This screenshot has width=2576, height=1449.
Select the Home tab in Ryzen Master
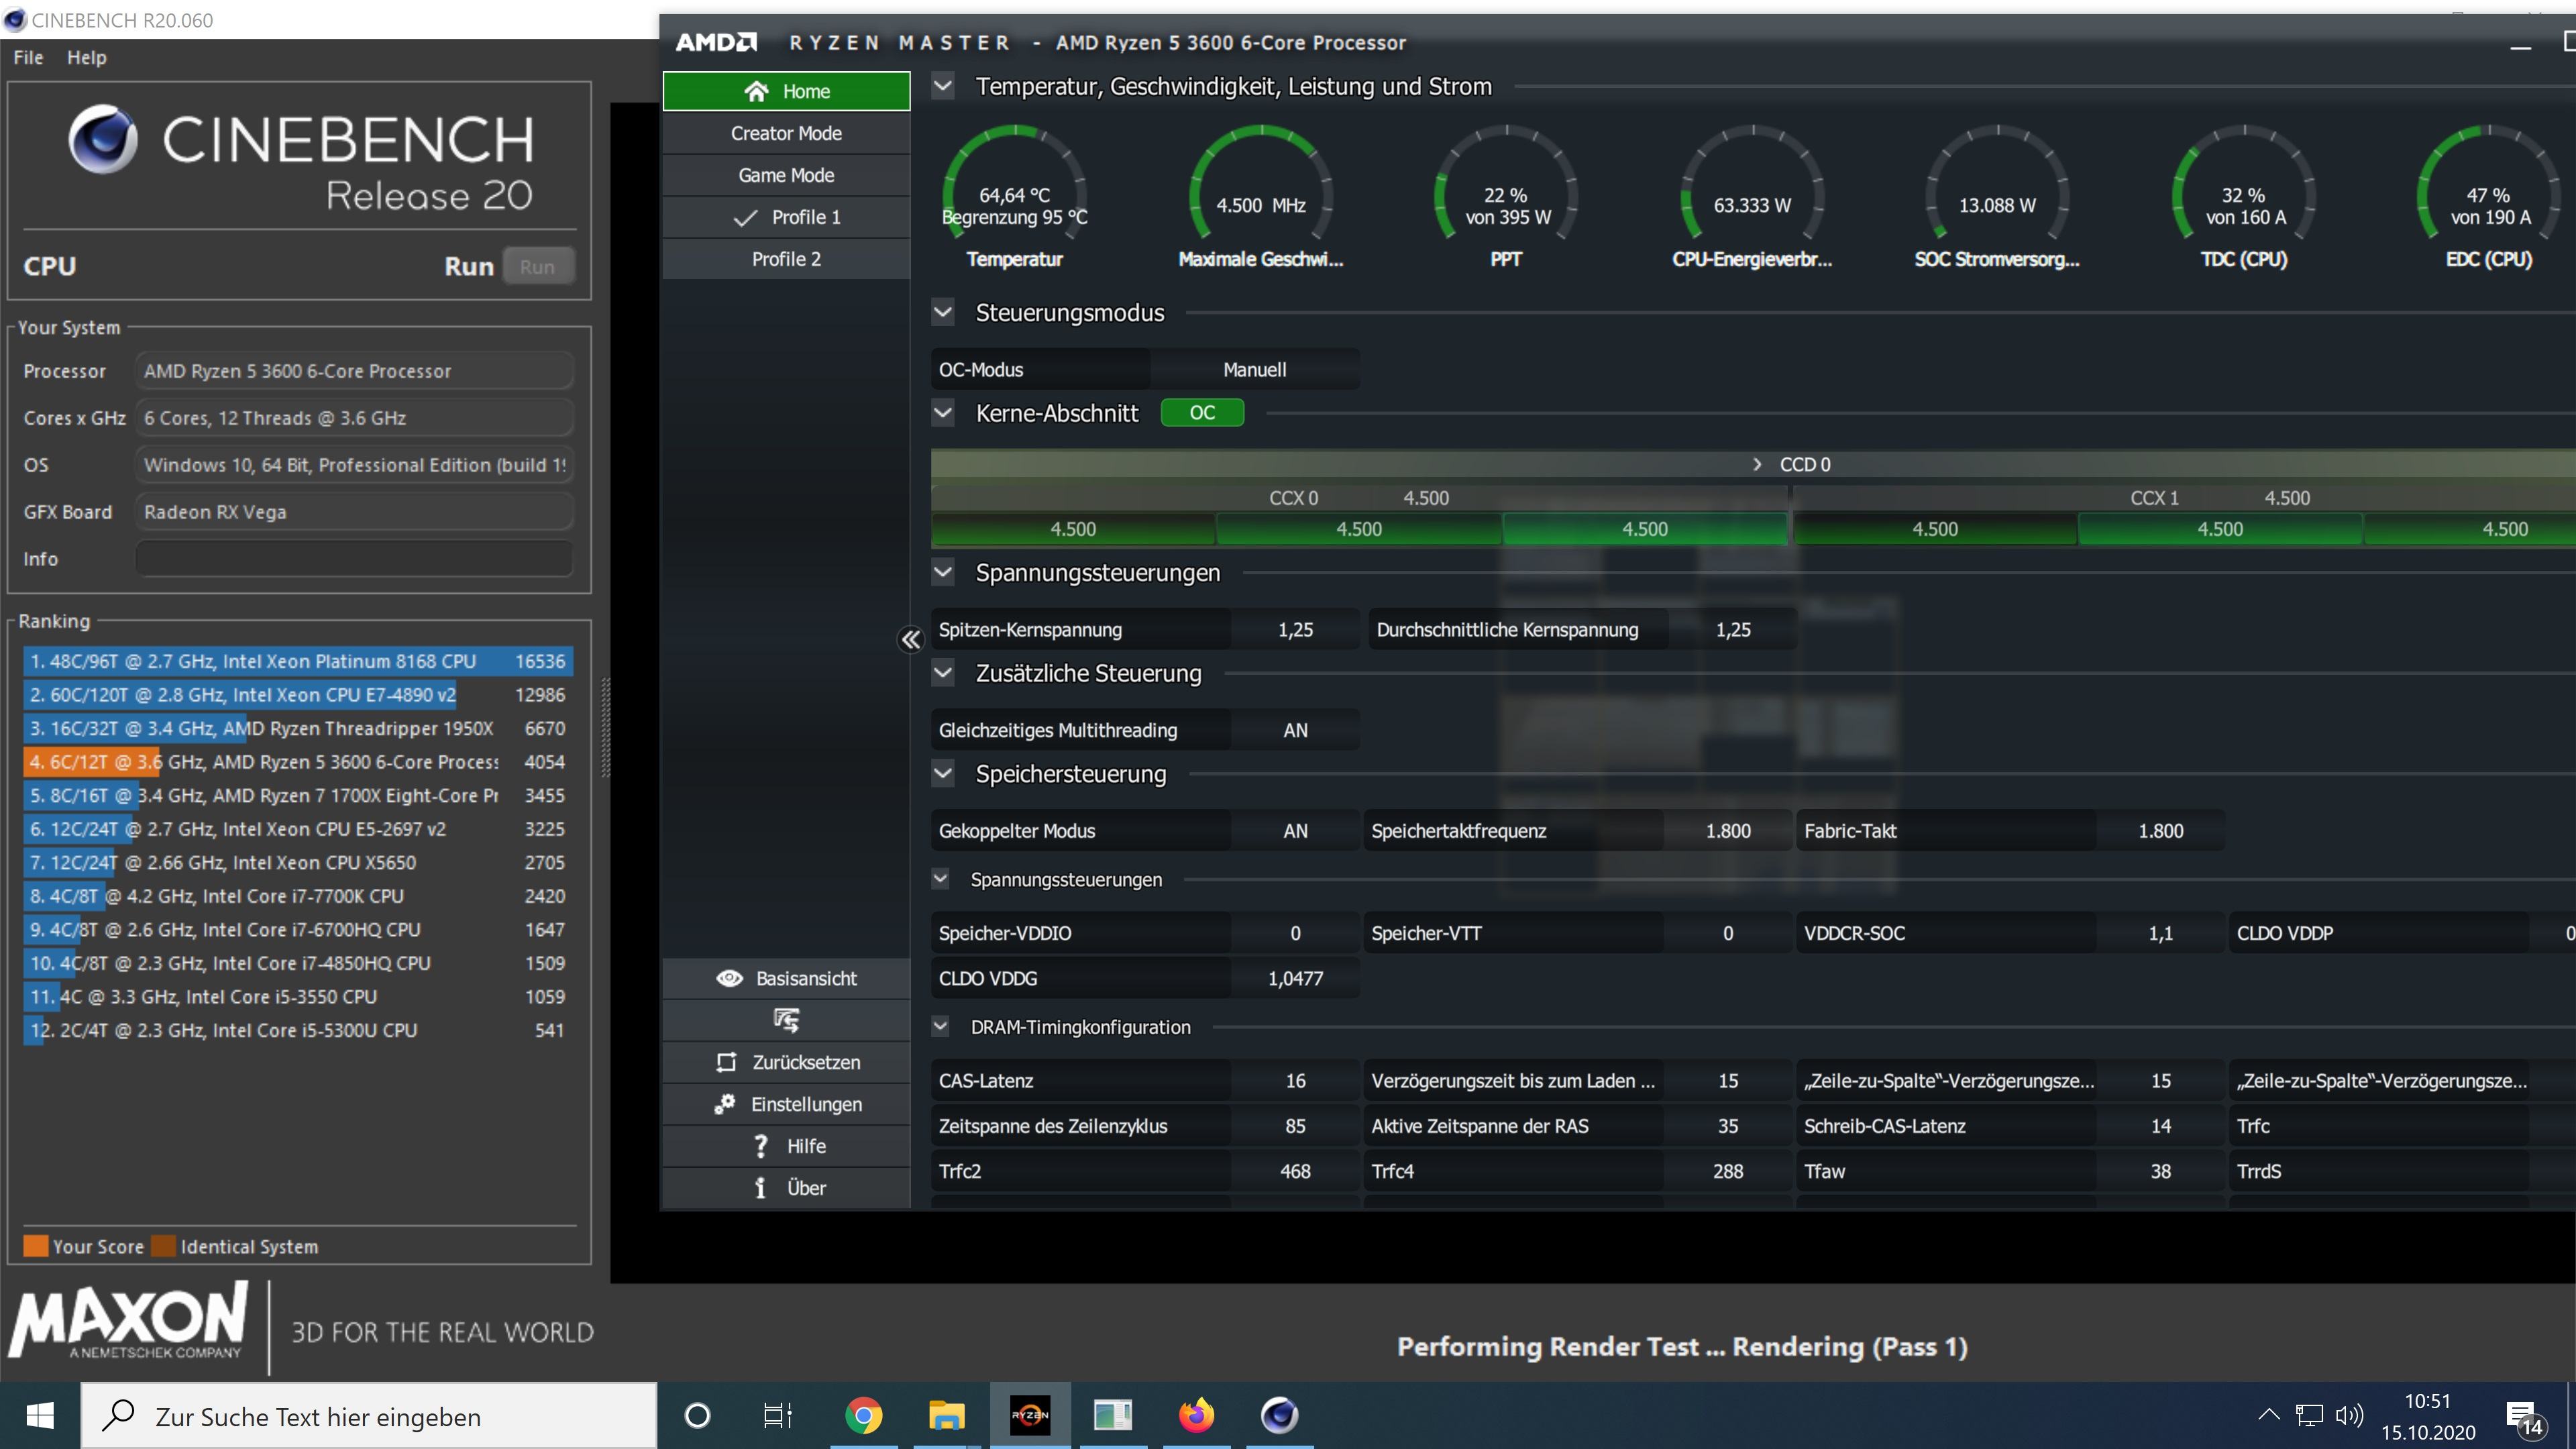[x=788, y=91]
